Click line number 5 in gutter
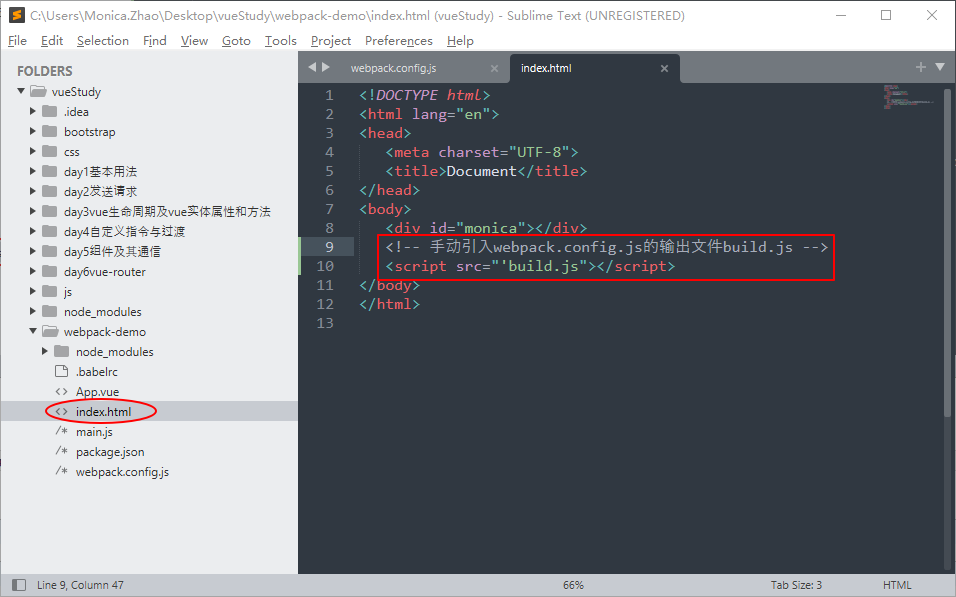The width and height of the screenshot is (956, 597). [329, 171]
